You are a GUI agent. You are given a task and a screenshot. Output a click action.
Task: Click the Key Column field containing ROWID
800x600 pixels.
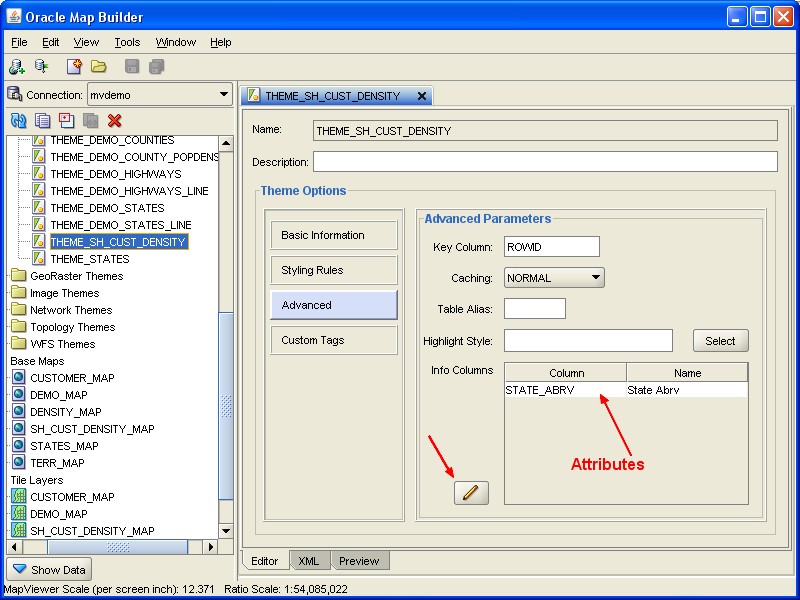point(552,247)
